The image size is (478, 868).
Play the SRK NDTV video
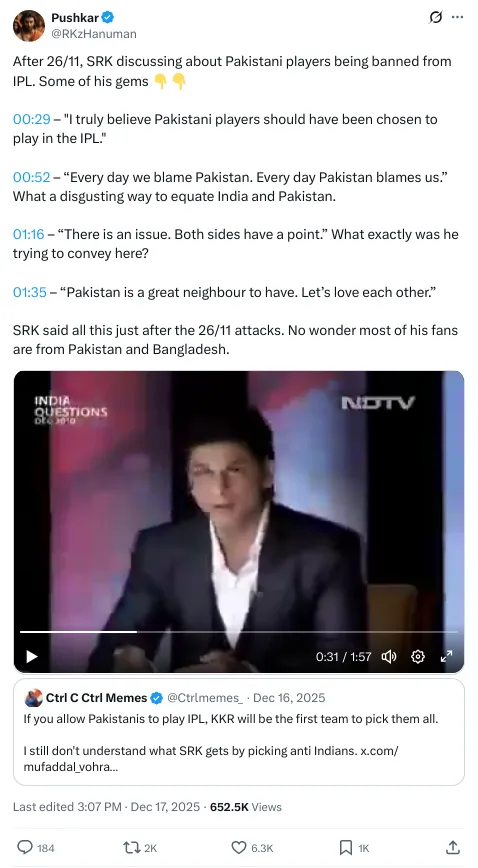[x=32, y=657]
